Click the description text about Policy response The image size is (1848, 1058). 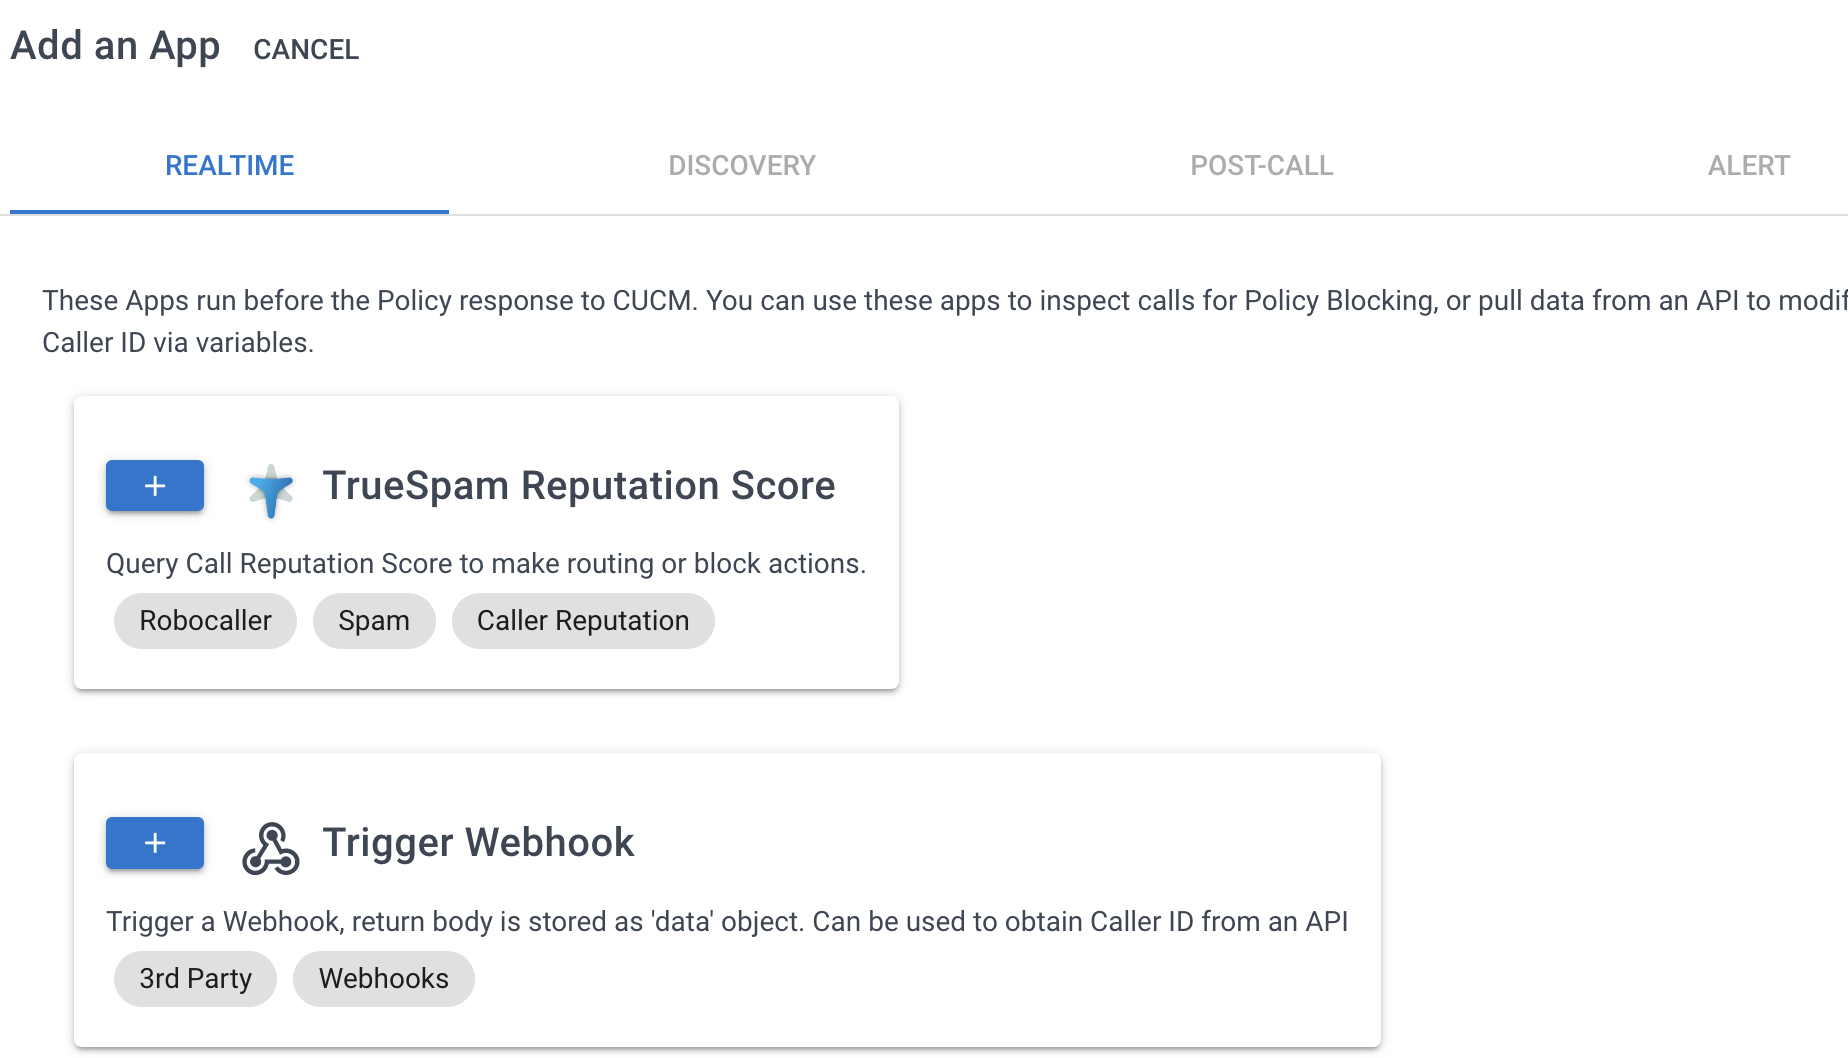[900, 320]
